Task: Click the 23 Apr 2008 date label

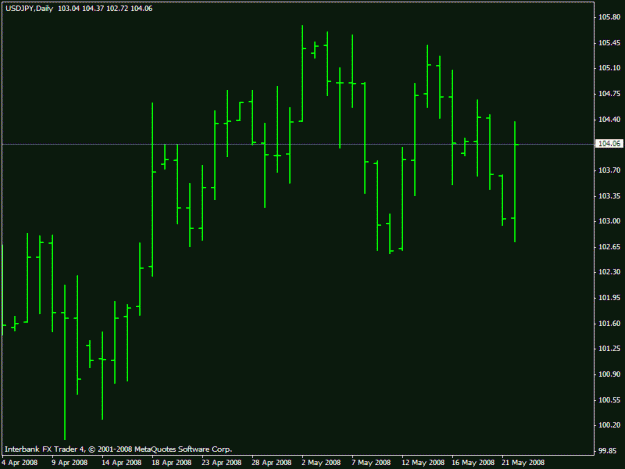Action: (221, 463)
